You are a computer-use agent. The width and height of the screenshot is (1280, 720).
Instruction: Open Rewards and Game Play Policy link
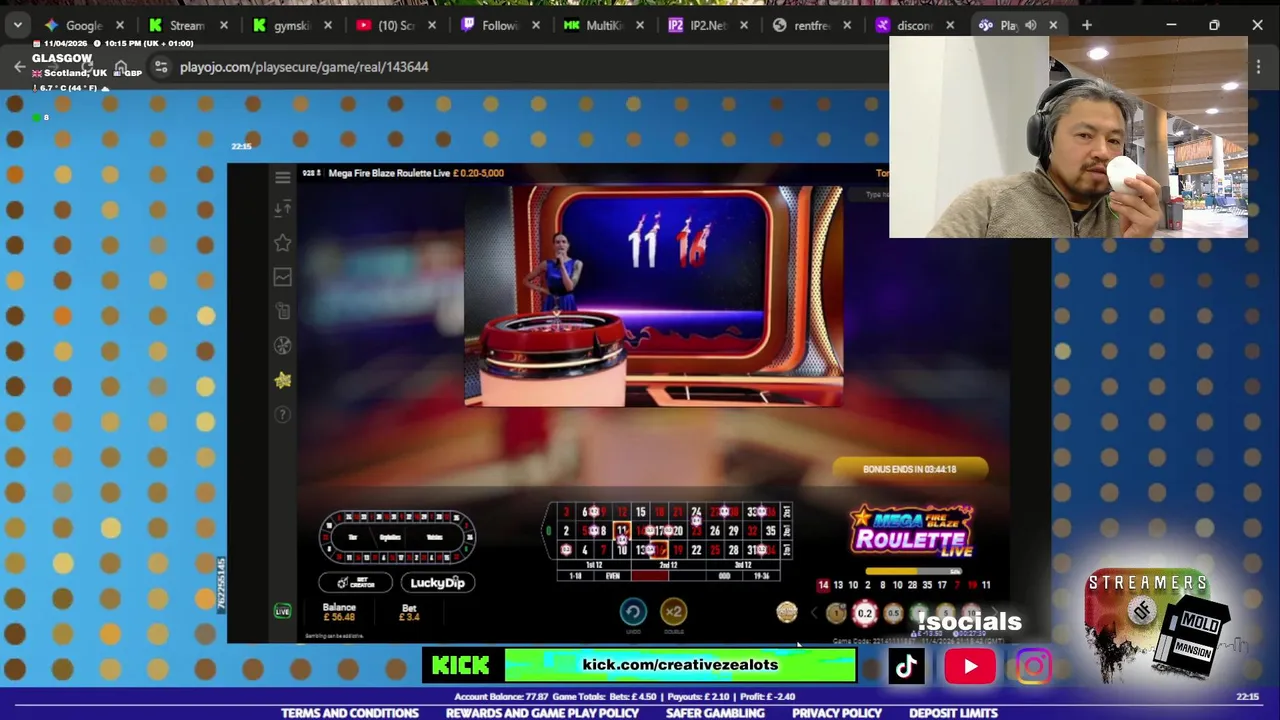542,713
